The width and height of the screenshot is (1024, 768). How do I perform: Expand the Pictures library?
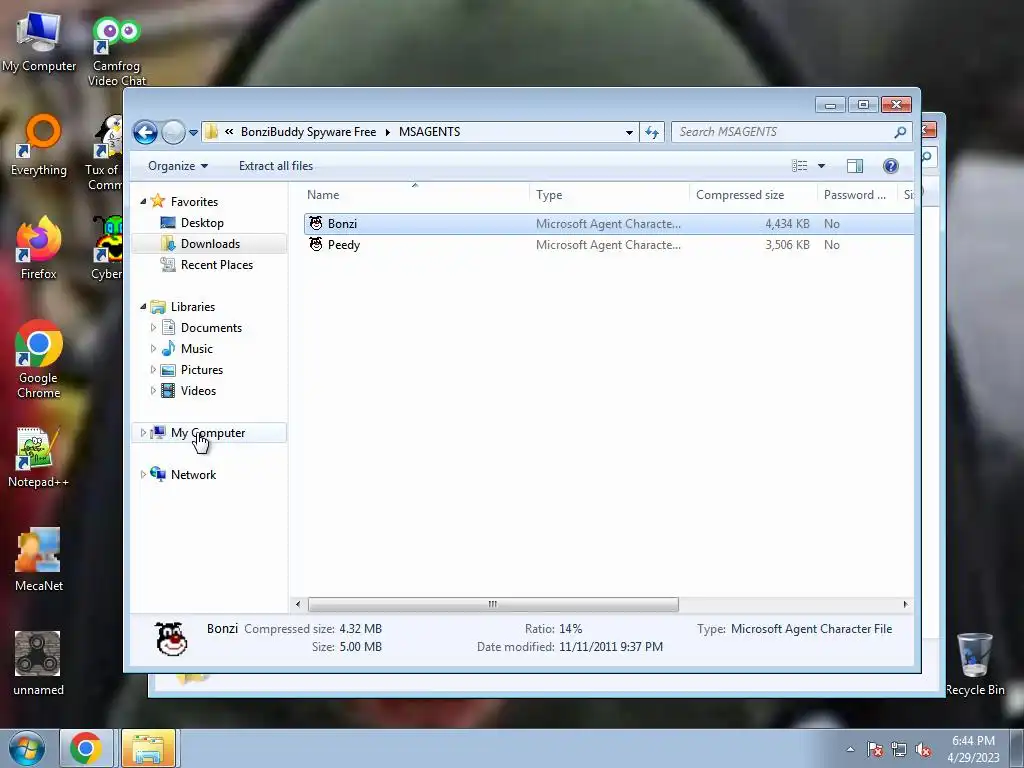153,370
